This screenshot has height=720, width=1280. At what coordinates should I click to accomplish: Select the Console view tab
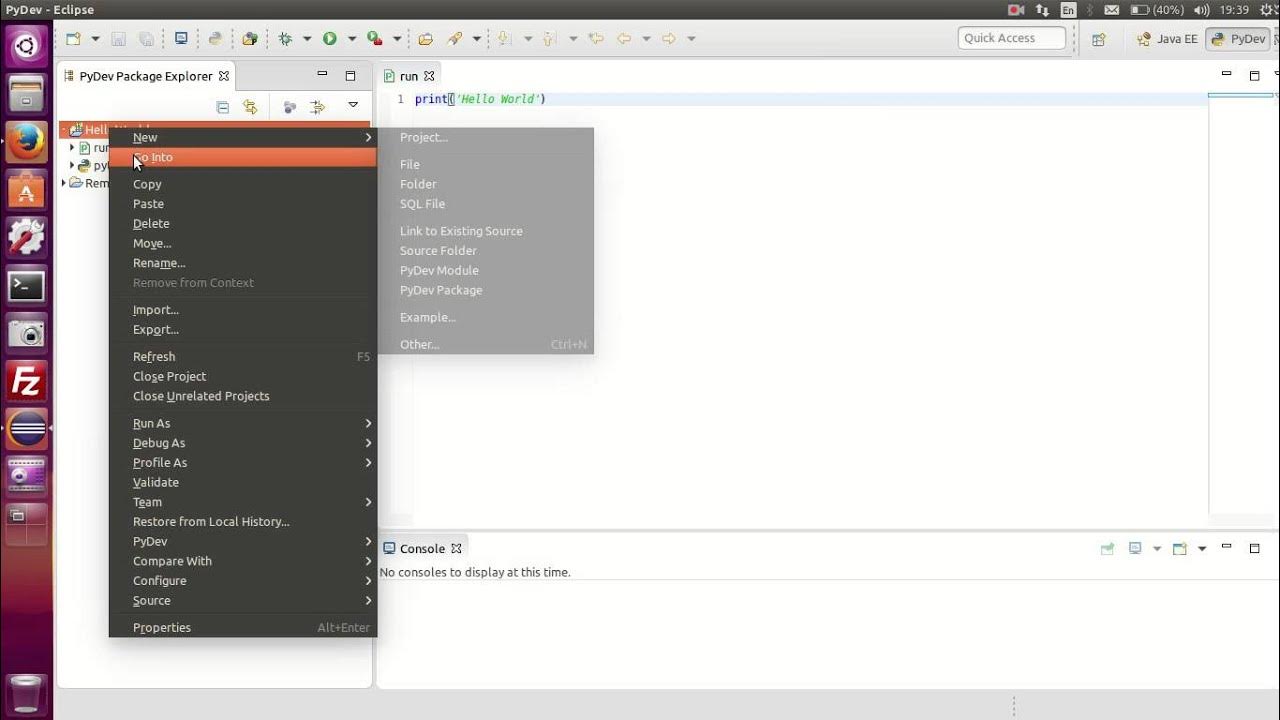(422, 548)
